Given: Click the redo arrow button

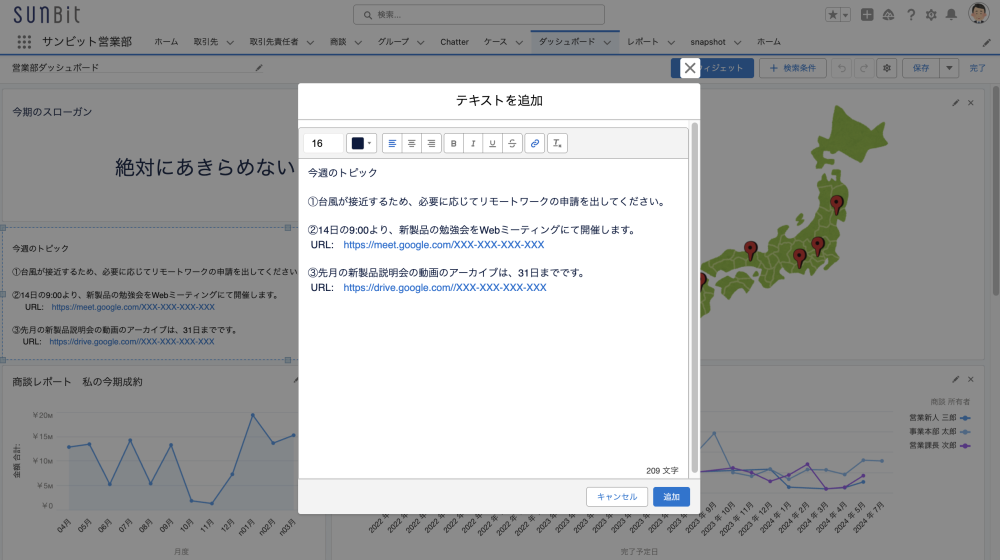Looking at the screenshot, I should point(864,68).
